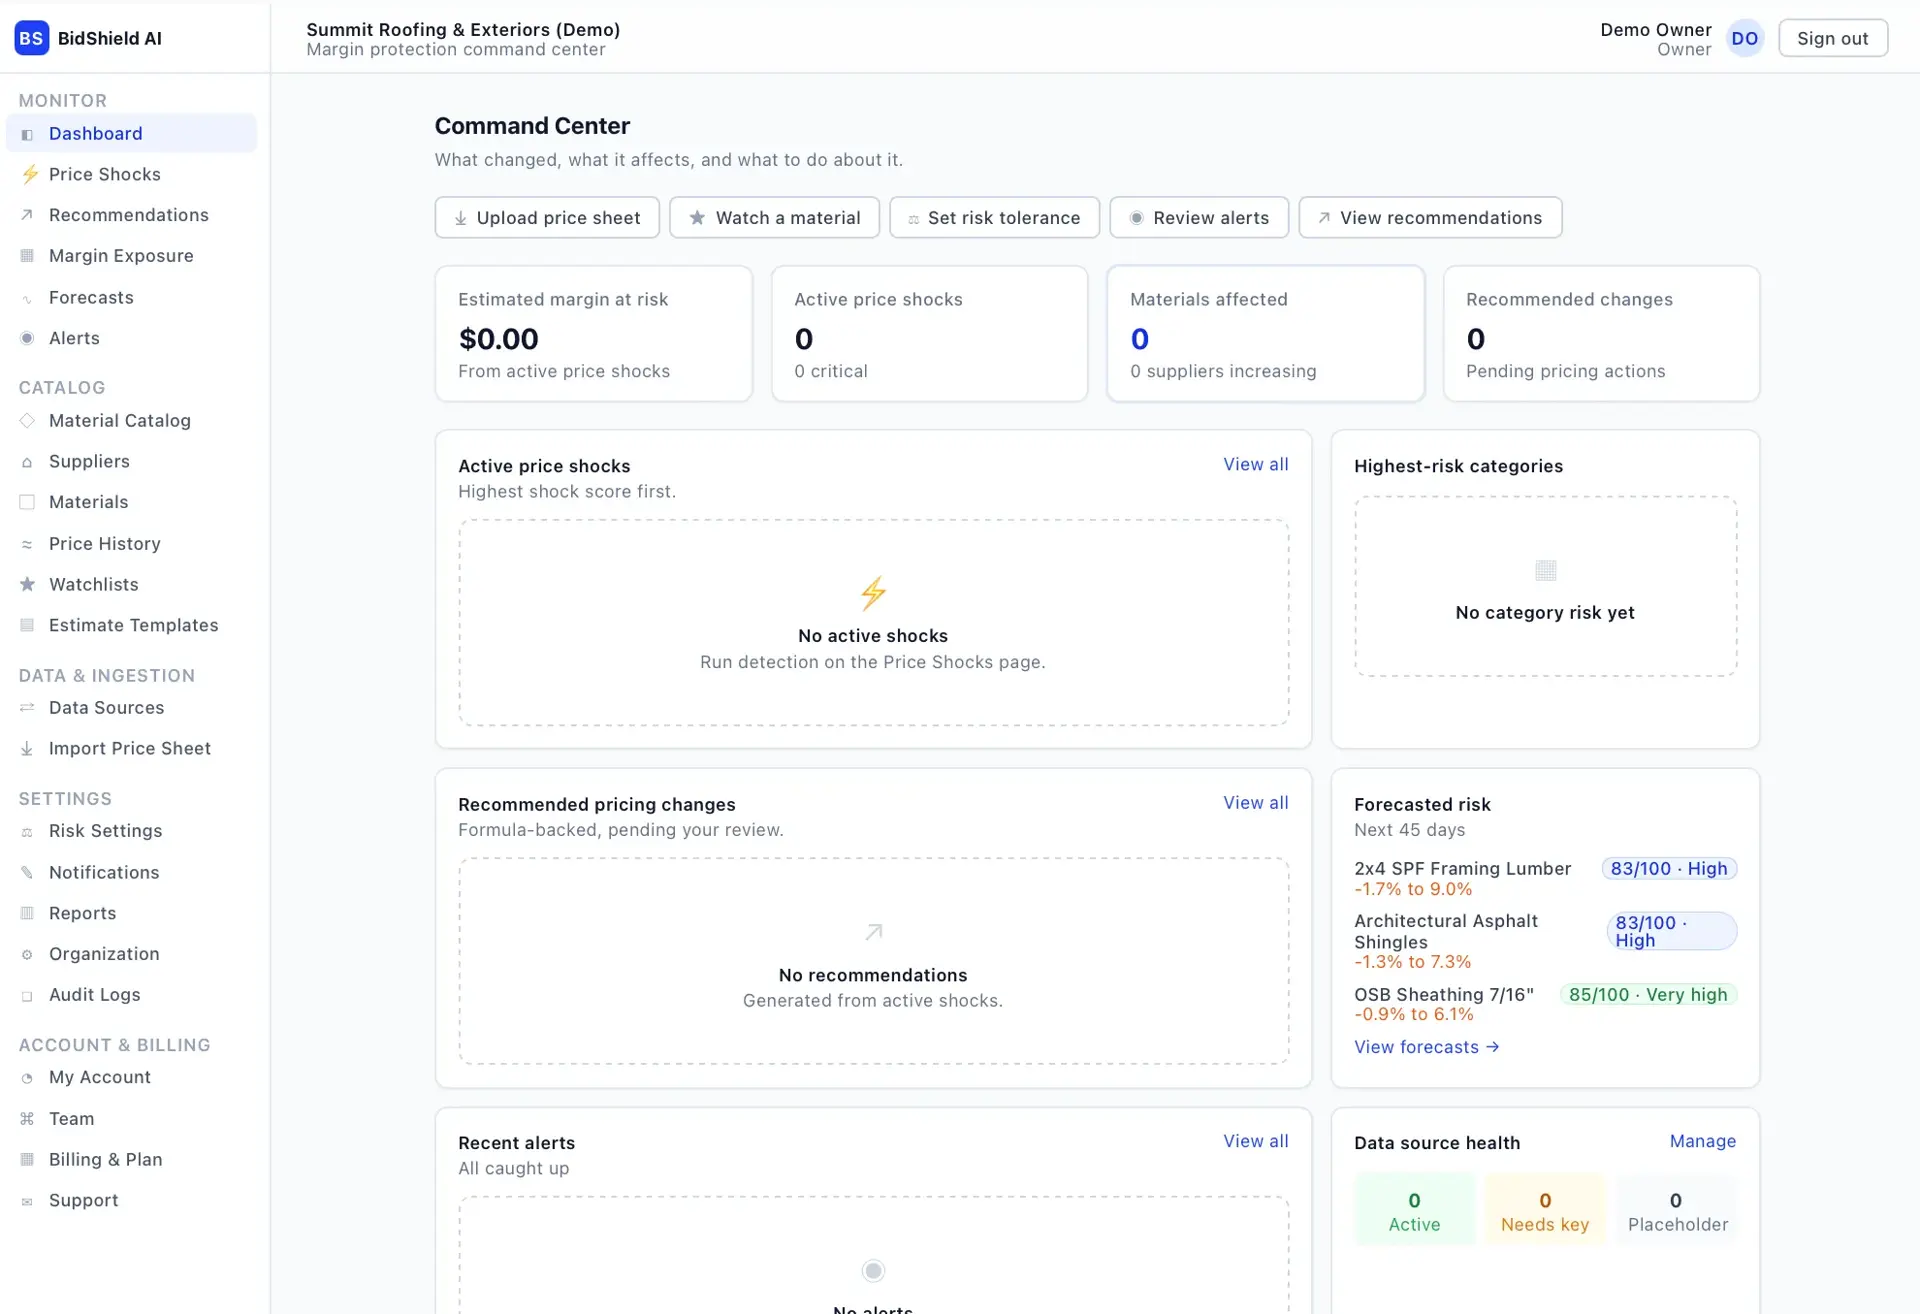Click the Needs key data source tile
1920x1314 pixels.
pos(1545,1211)
